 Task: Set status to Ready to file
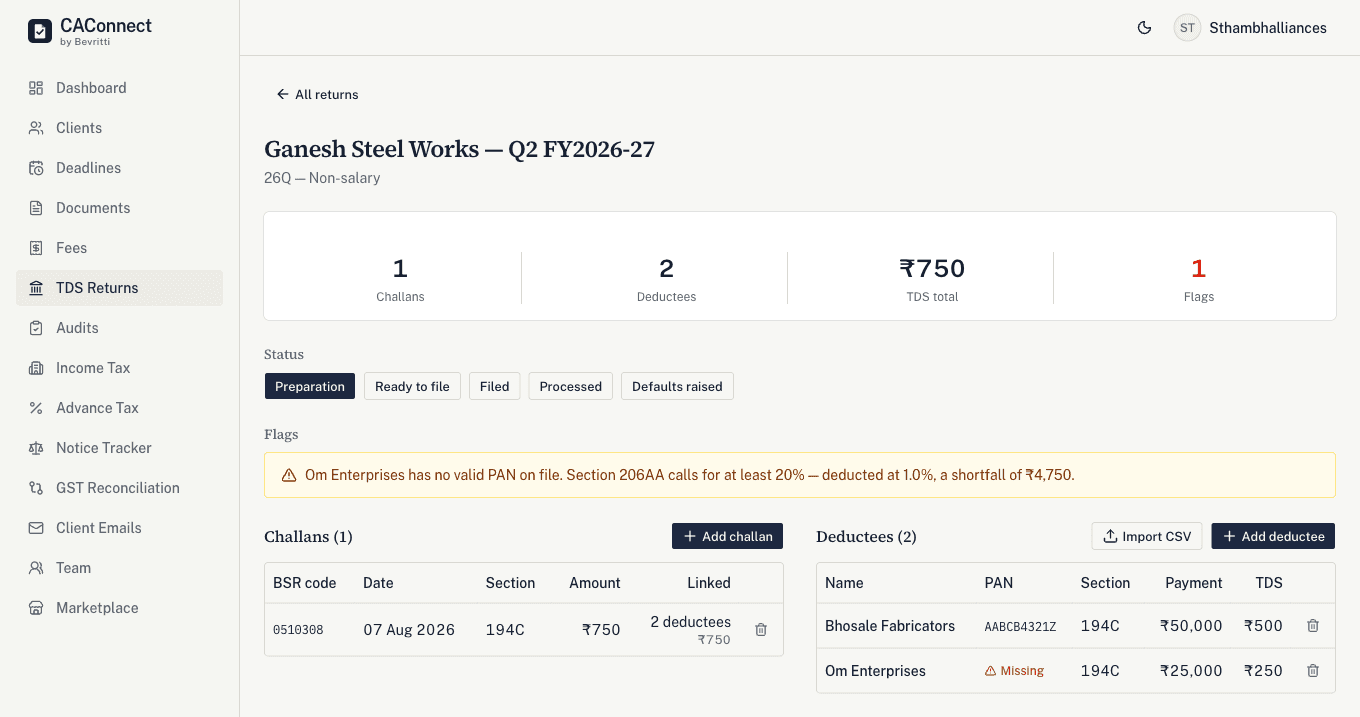click(x=412, y=386)
